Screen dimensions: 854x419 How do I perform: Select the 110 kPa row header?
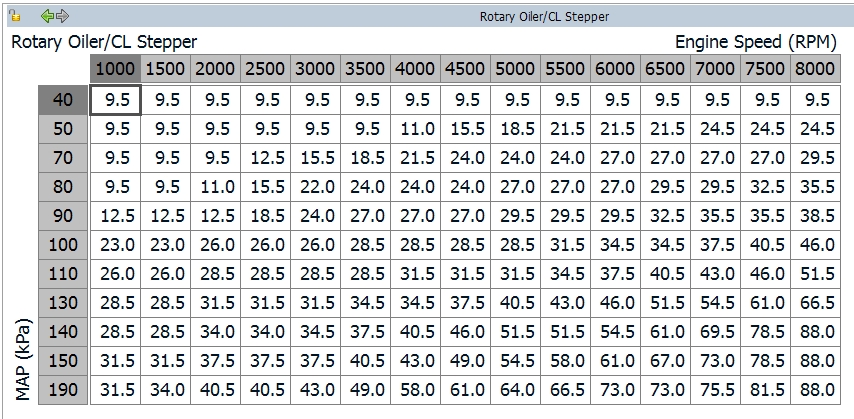tap(63, 274)
